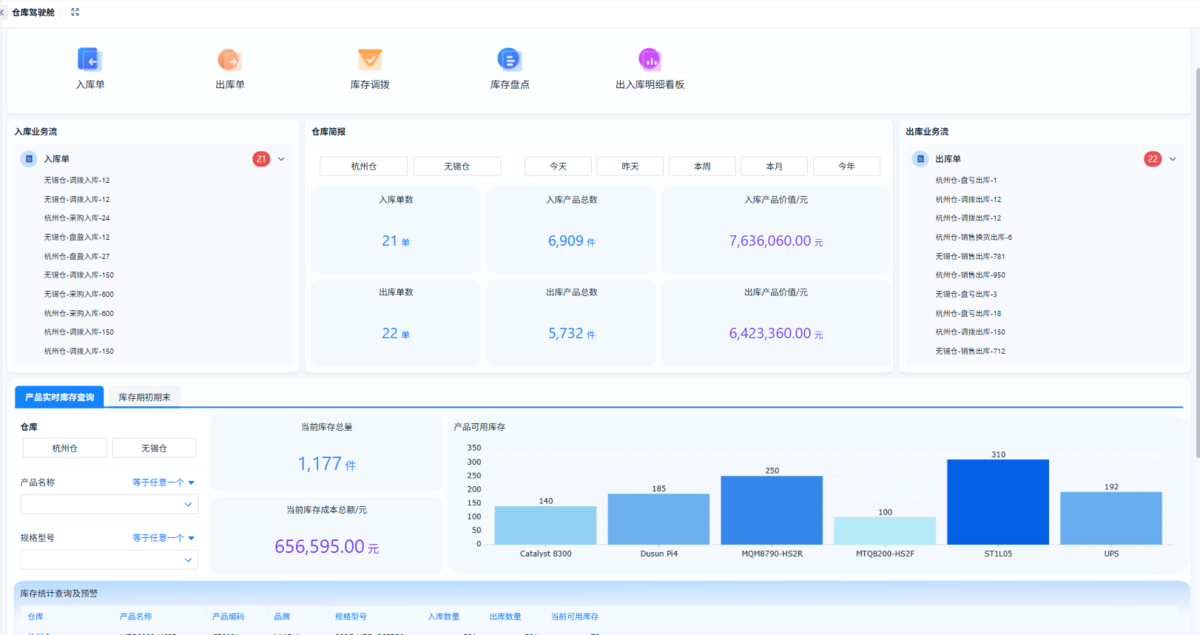
Task: Switch to 库存期初期末 tab
Action: click(x=144, y=397)
